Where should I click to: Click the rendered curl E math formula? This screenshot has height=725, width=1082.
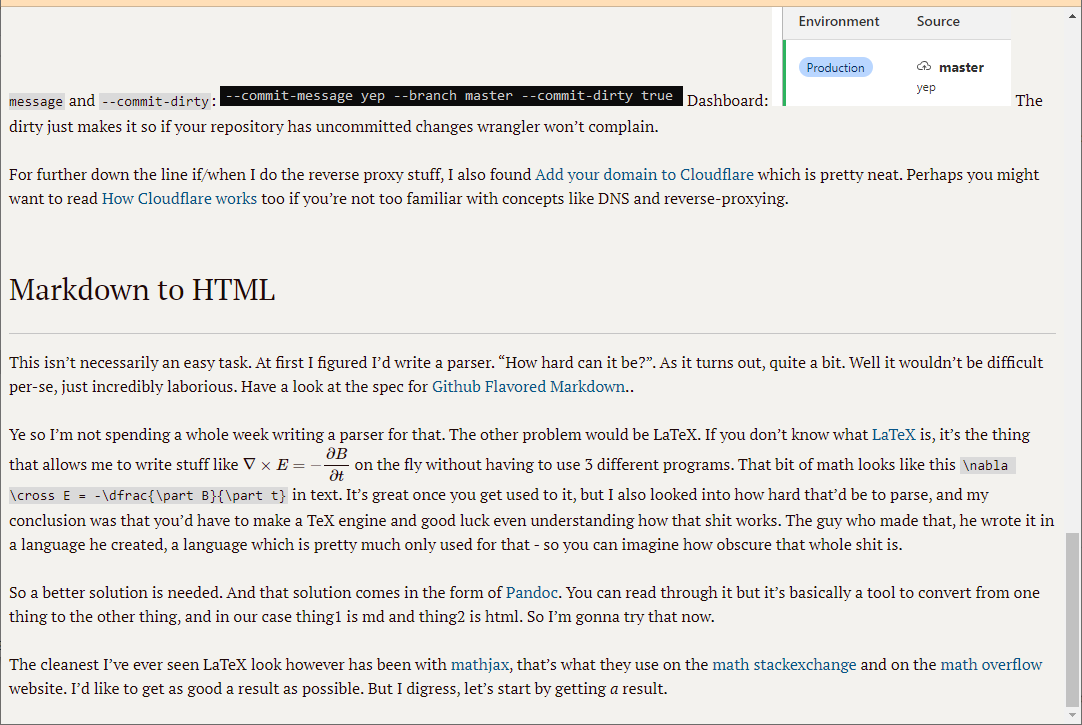point(295,464)
